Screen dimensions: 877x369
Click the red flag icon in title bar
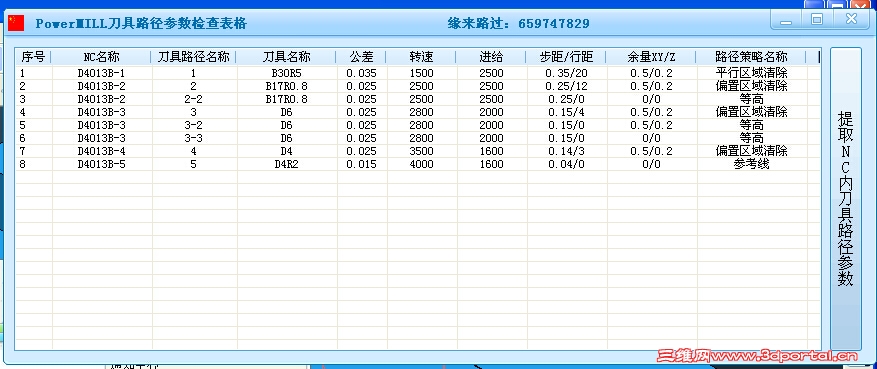[16, 23]
